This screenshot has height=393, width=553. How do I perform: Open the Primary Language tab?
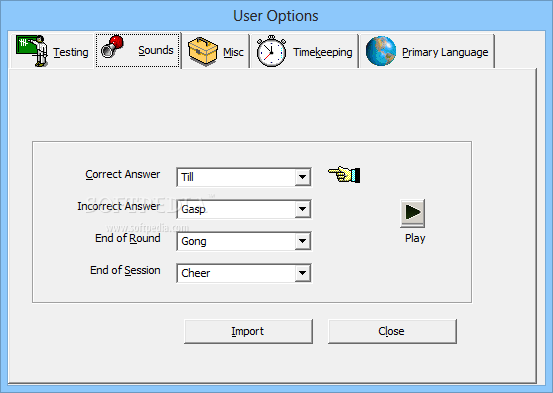[x=427, y=51]
